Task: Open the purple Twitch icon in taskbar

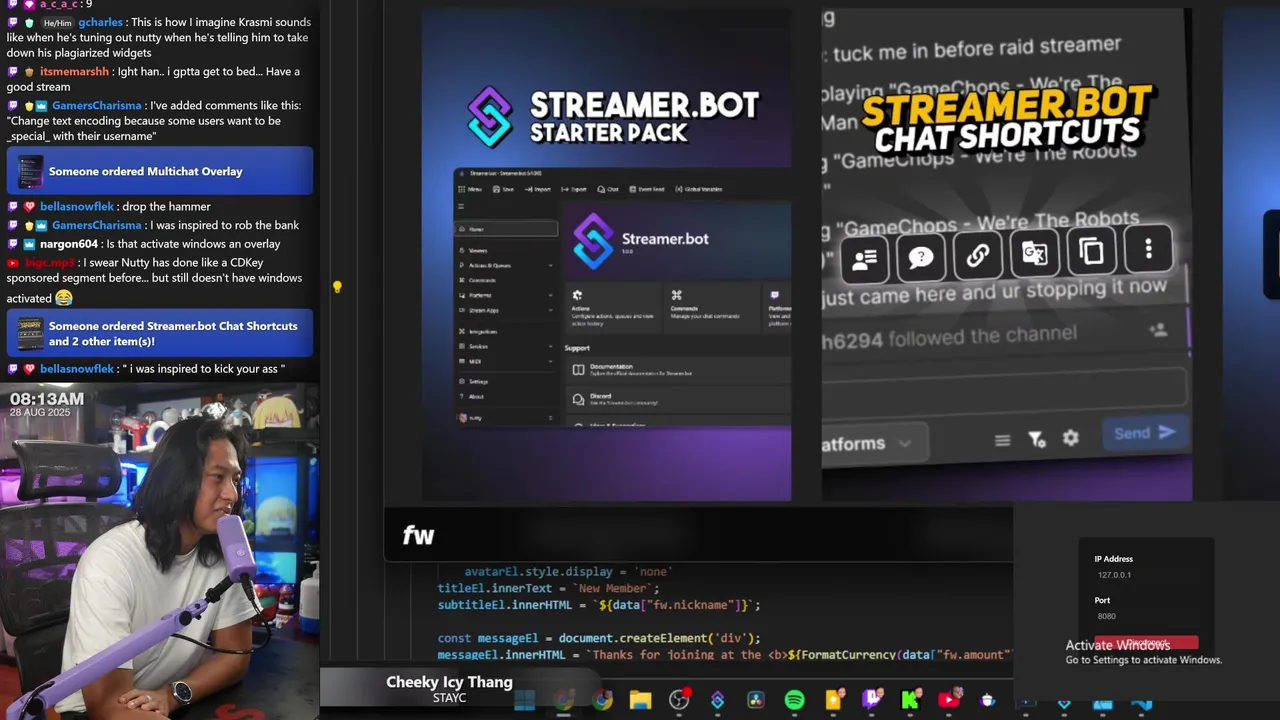Action: click(x=872, y=699)
